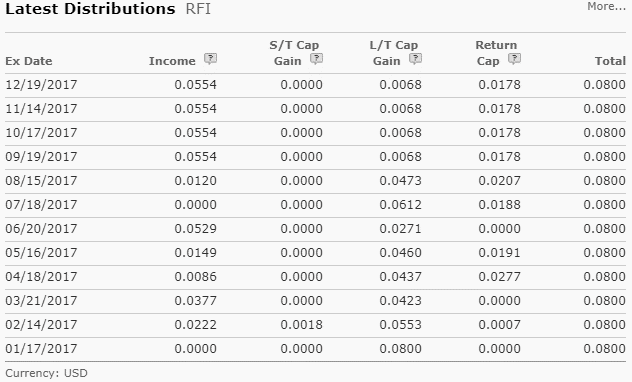Viewport: 632px width, 382px height.
Task: Click the 0.0018 short-term cap gain value
Action: coord(301,325)
